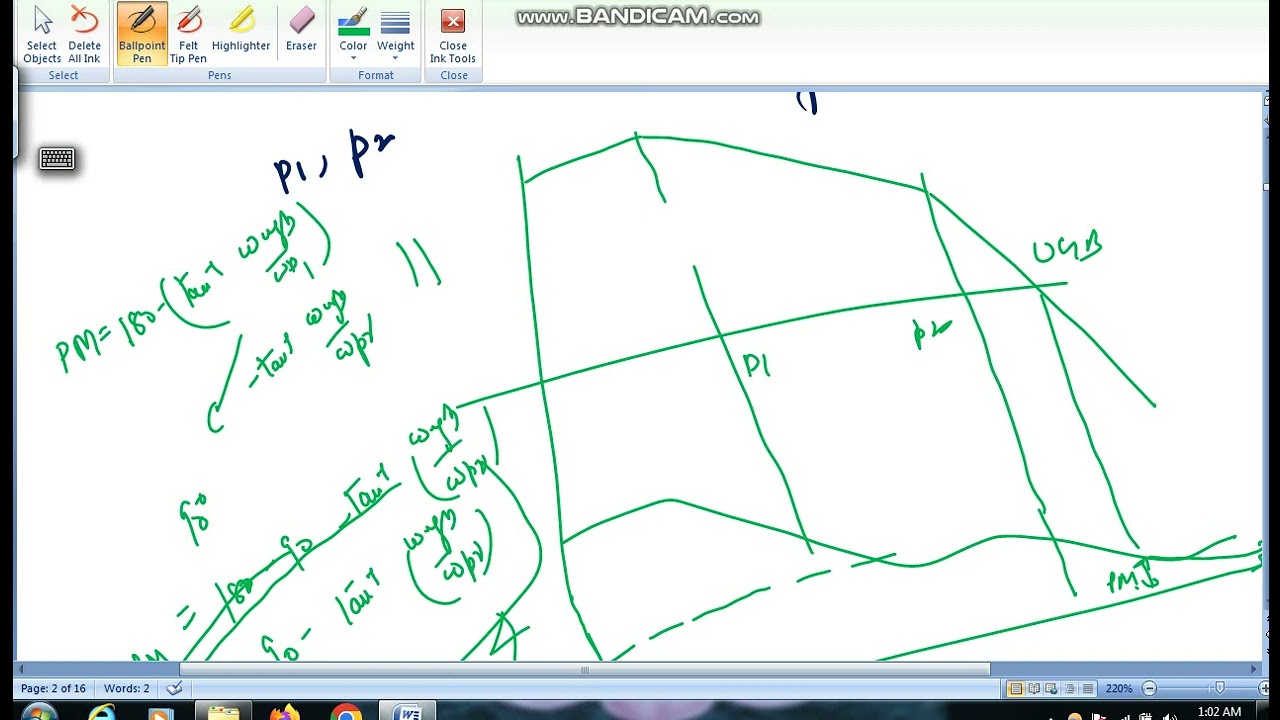
Task: Choose the Select Objects tool
Action: tap(42, 36)
